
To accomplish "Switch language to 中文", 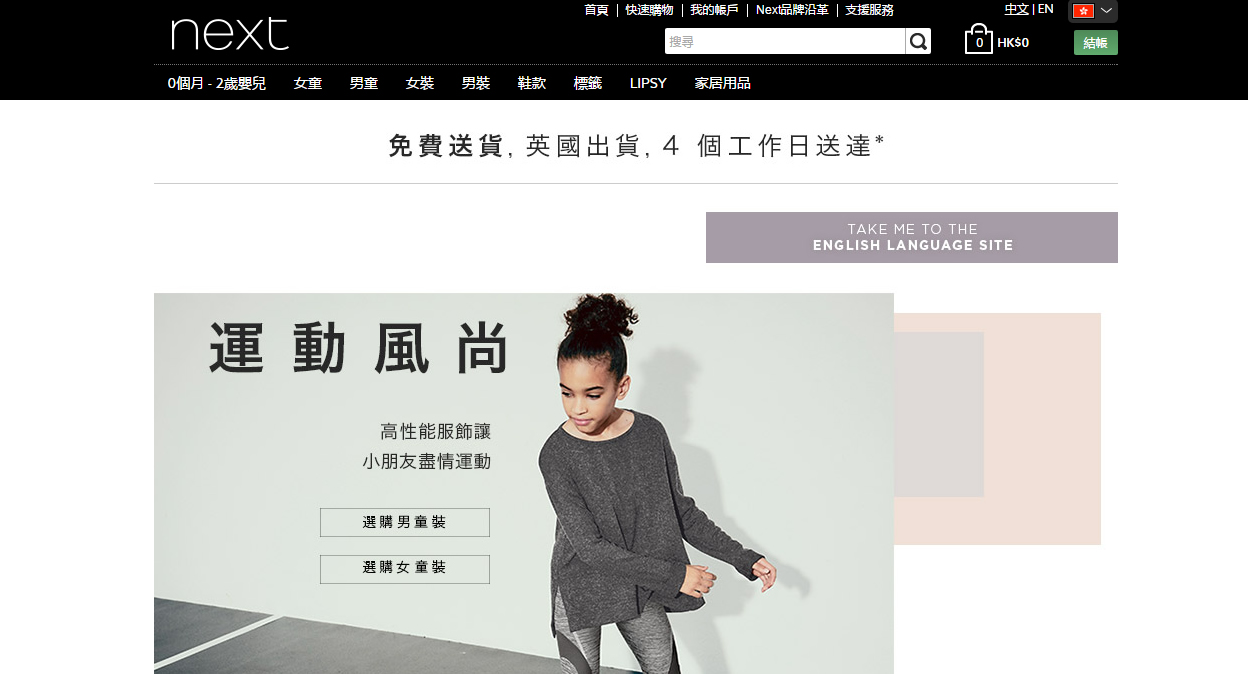I will point(1016,9).
